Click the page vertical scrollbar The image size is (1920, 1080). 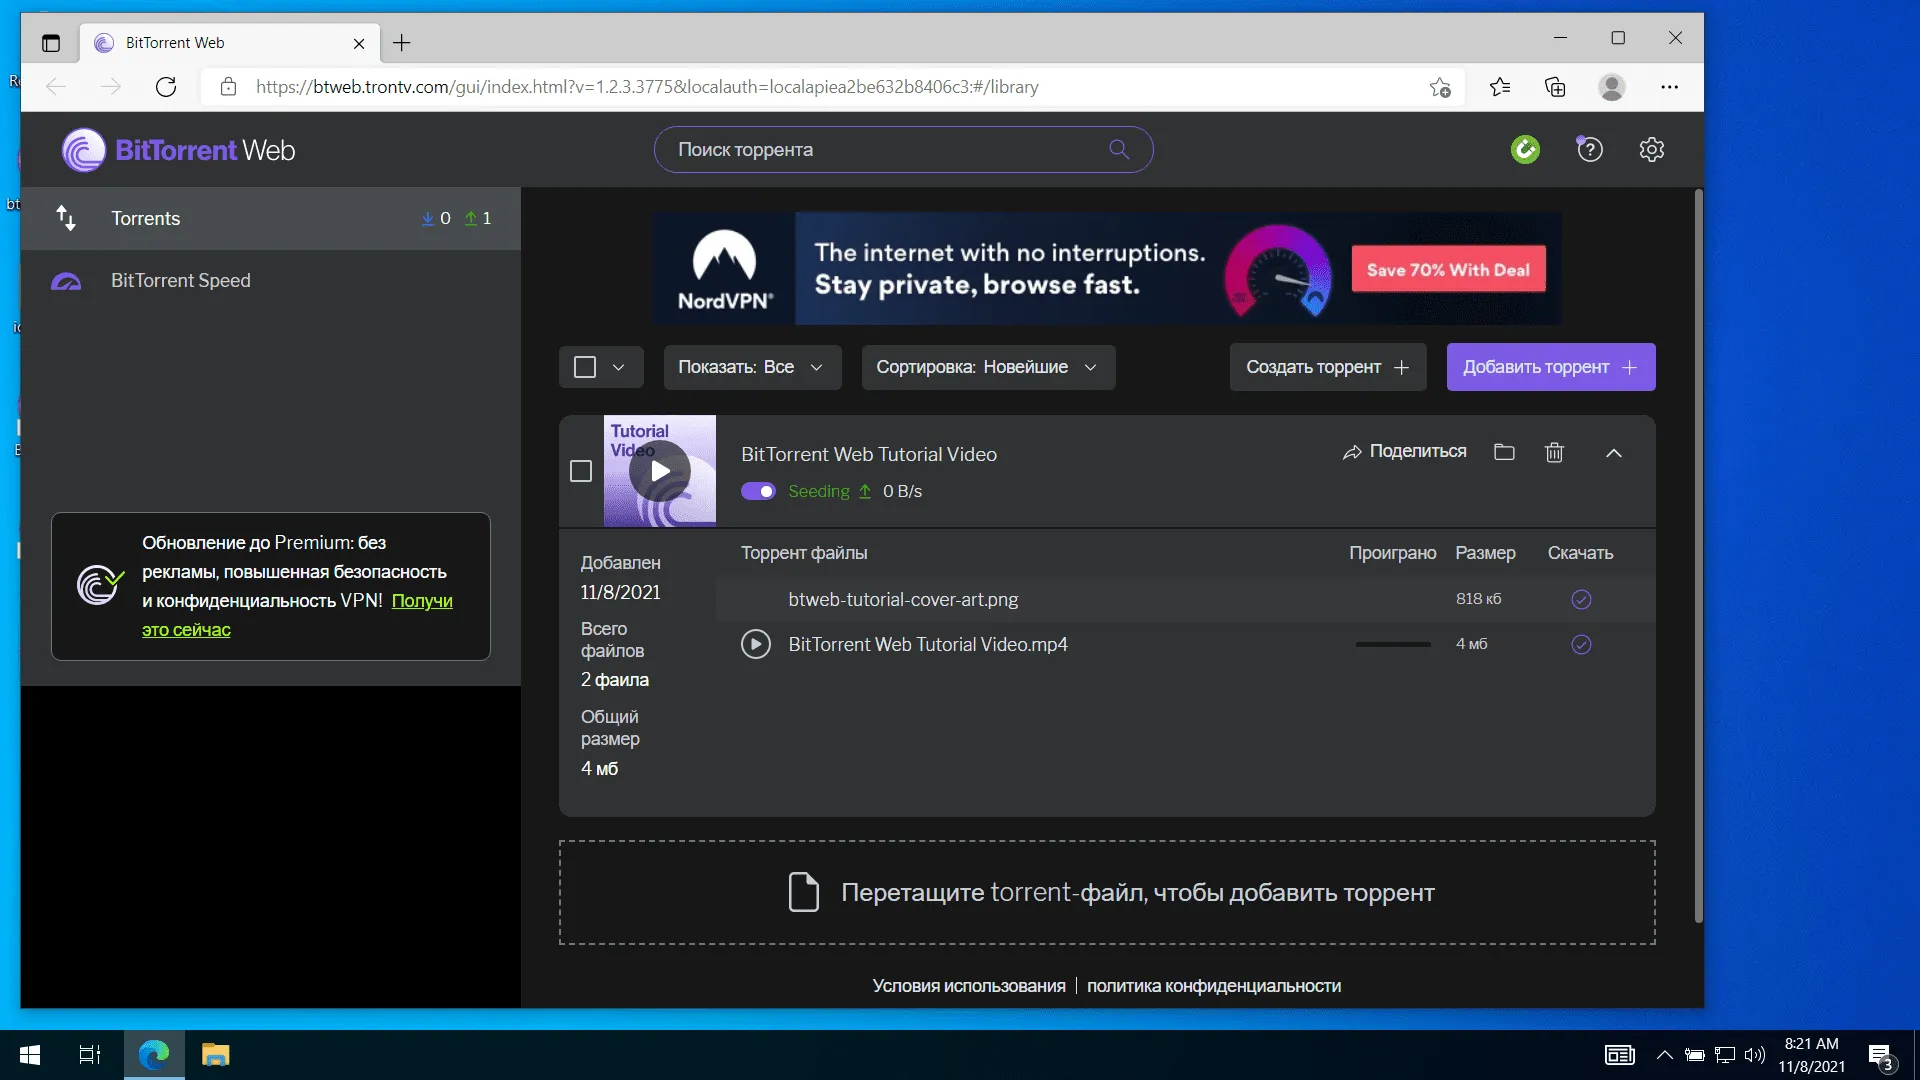click(1697, 556)
